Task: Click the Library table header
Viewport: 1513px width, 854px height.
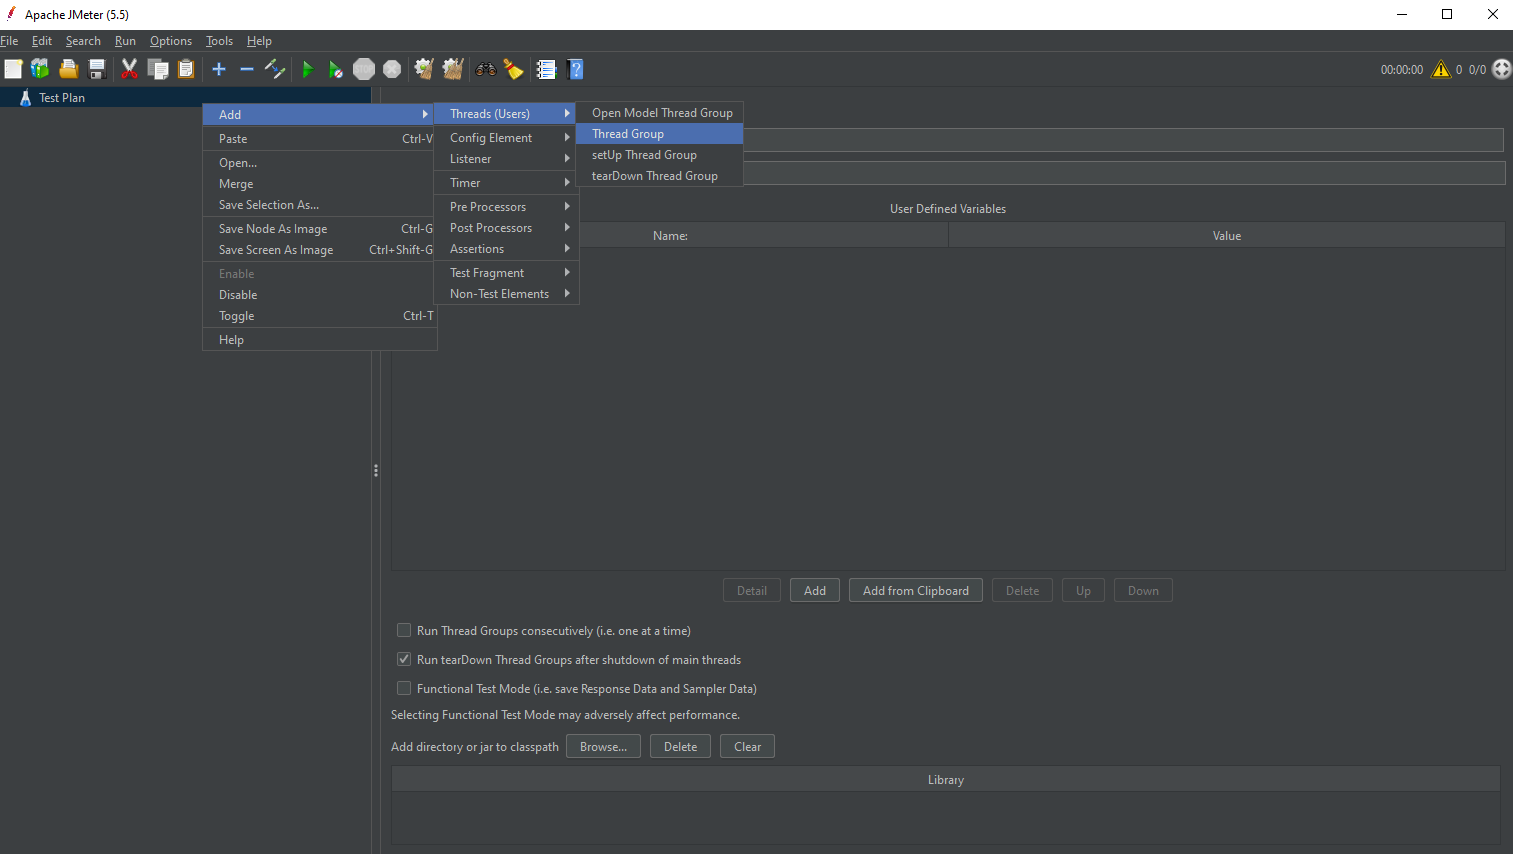Action: click(x=946, y=780)
